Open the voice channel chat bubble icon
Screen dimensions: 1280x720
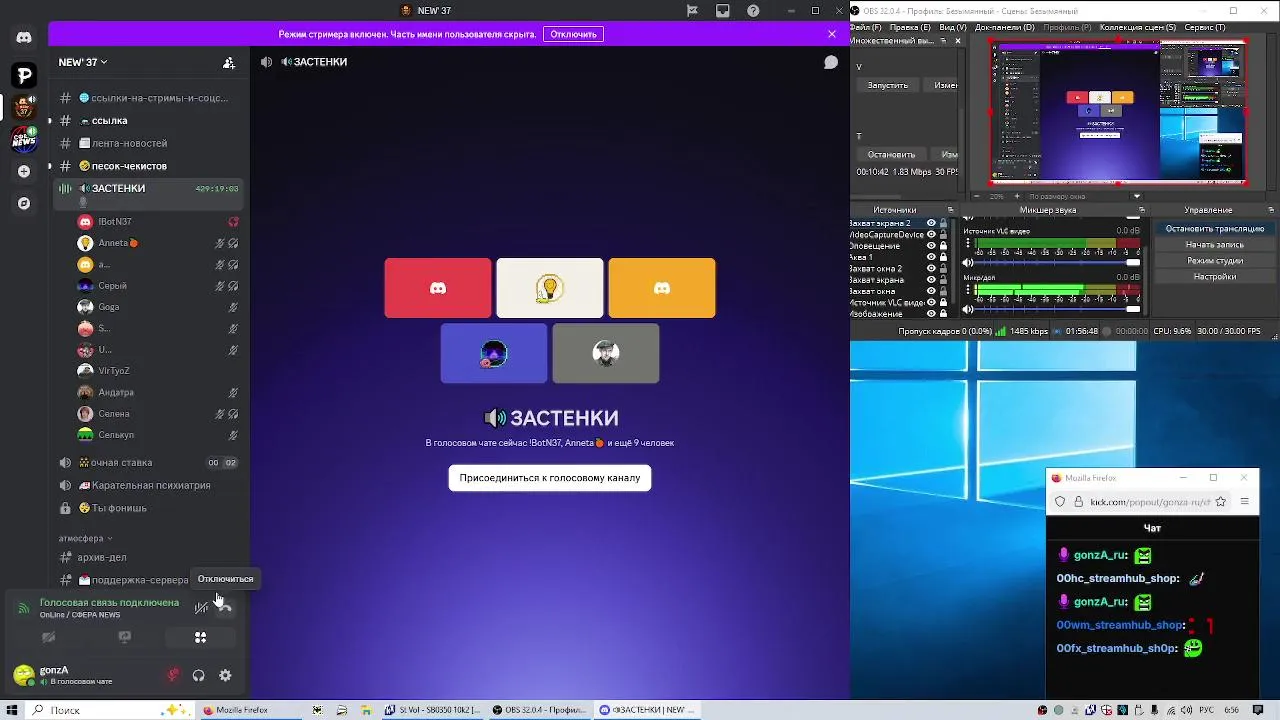click(x=831, y=62)
